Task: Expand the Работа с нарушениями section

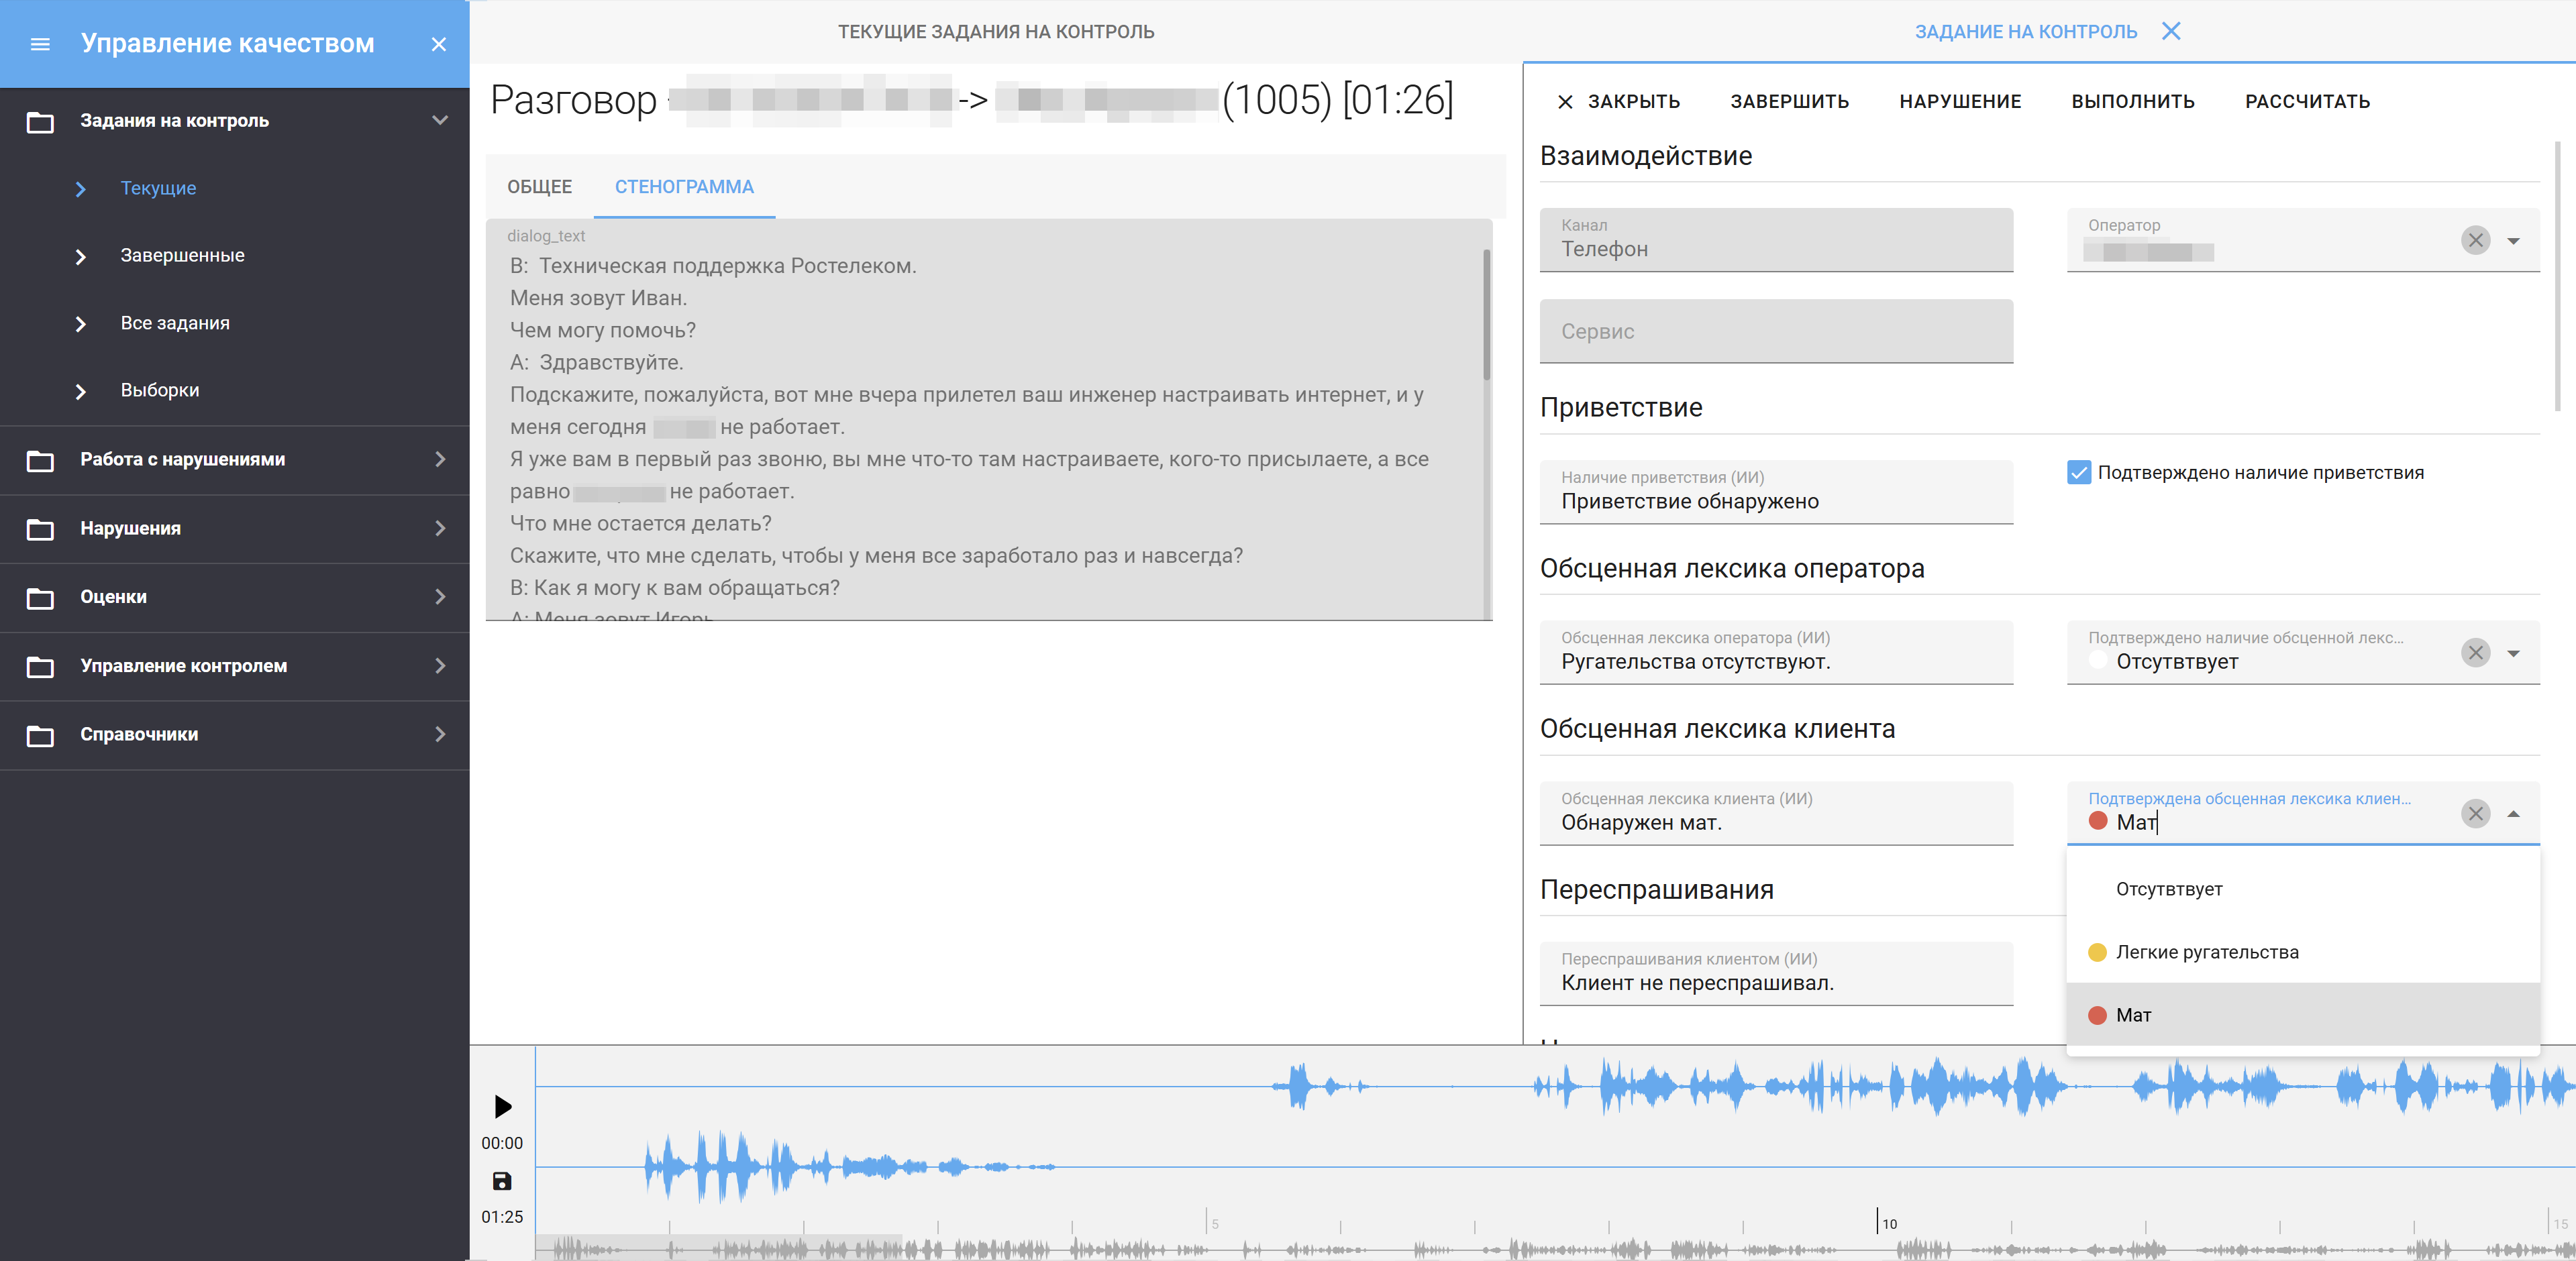Action: (x=439, y=459)
